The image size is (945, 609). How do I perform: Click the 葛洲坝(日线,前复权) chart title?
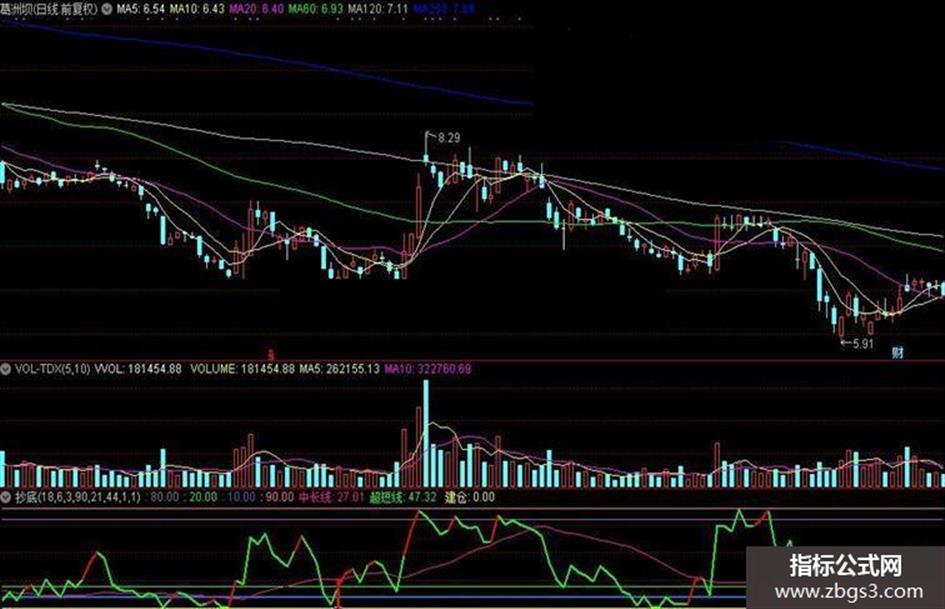[49, 9]
